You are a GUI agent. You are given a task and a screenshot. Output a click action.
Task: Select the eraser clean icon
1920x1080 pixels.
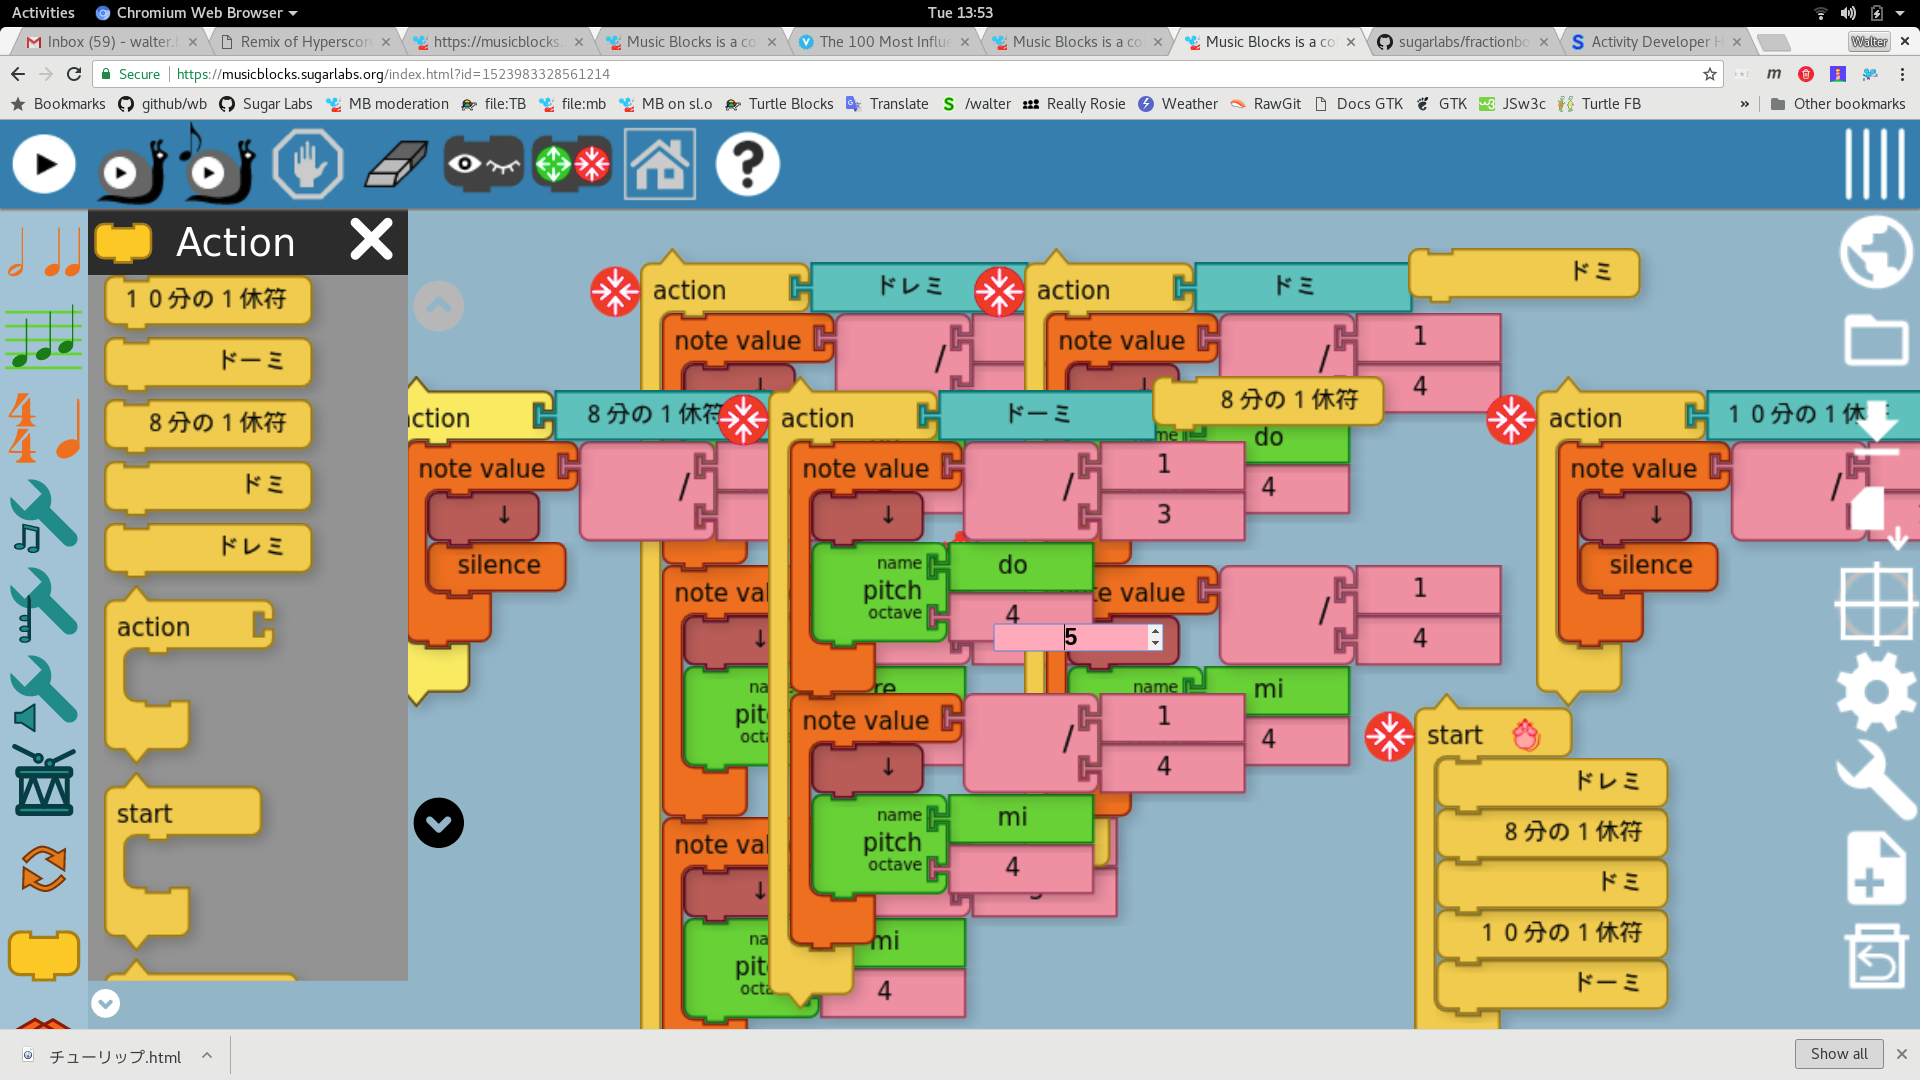point(396,165)
